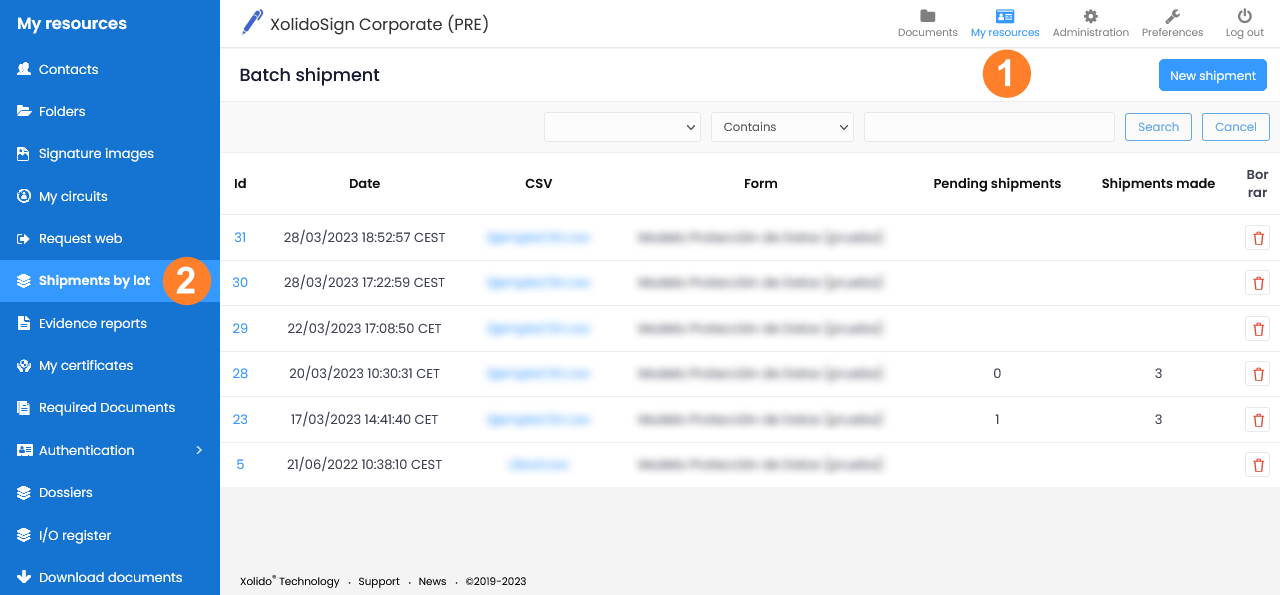The width and height of the screenshot is (1280, 595).
Task: Delete shipment 31 with its trash icon
Action: pyautogui.click(x=1258, y=238)
